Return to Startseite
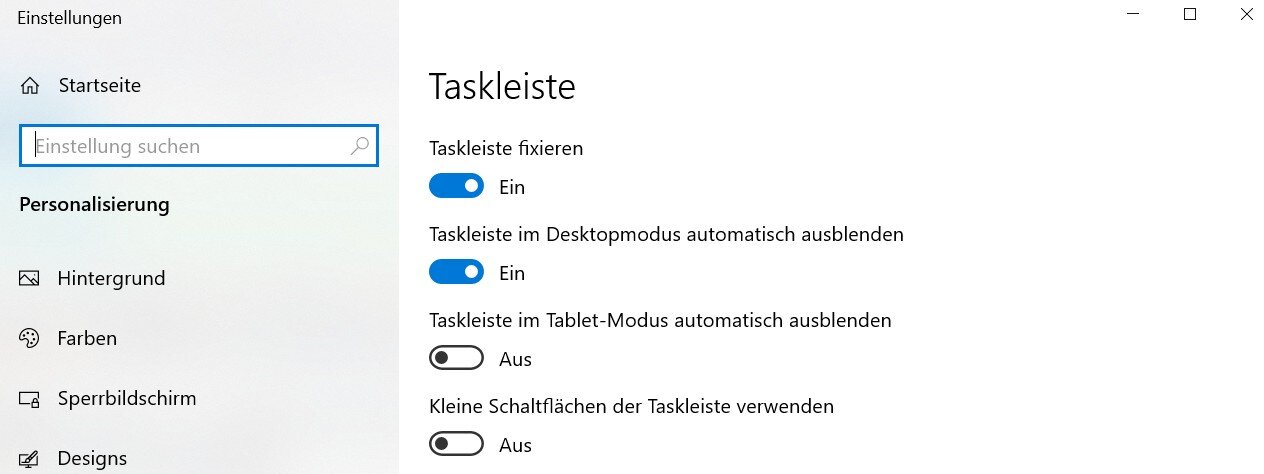 coord(99,86)
